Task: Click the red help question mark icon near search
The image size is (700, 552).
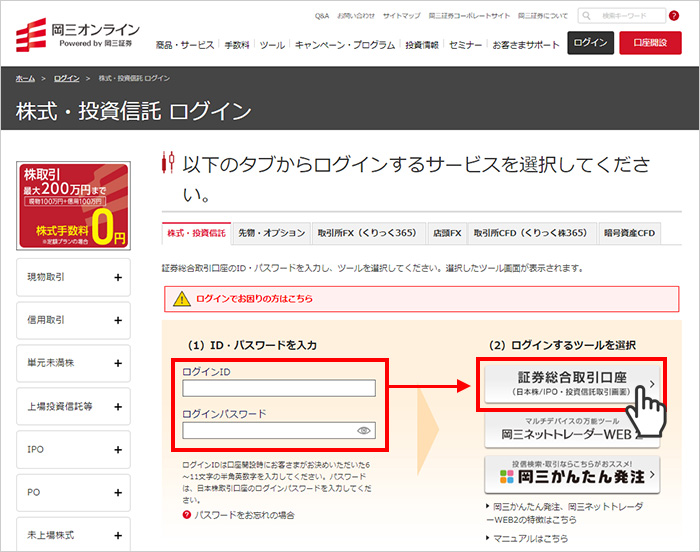Action: coord(674,16)
